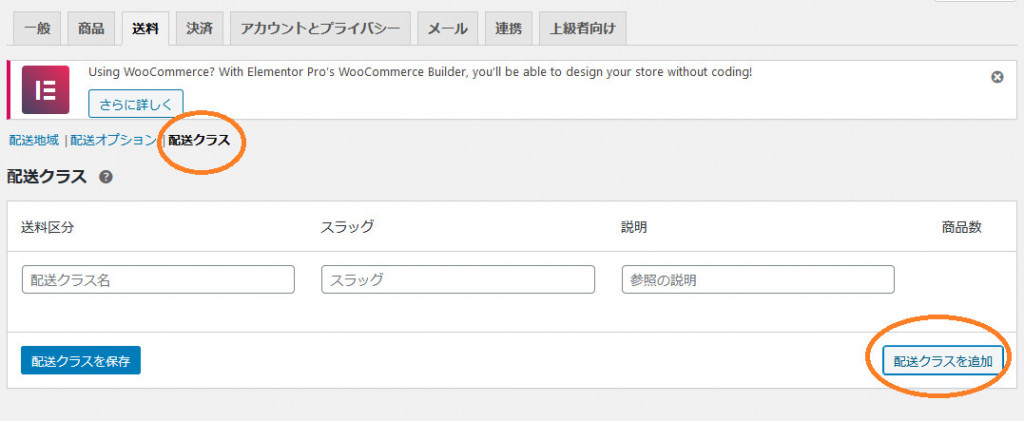
Task: Click the help icon beside 配送クラス heading
Action: coord(106,177)
